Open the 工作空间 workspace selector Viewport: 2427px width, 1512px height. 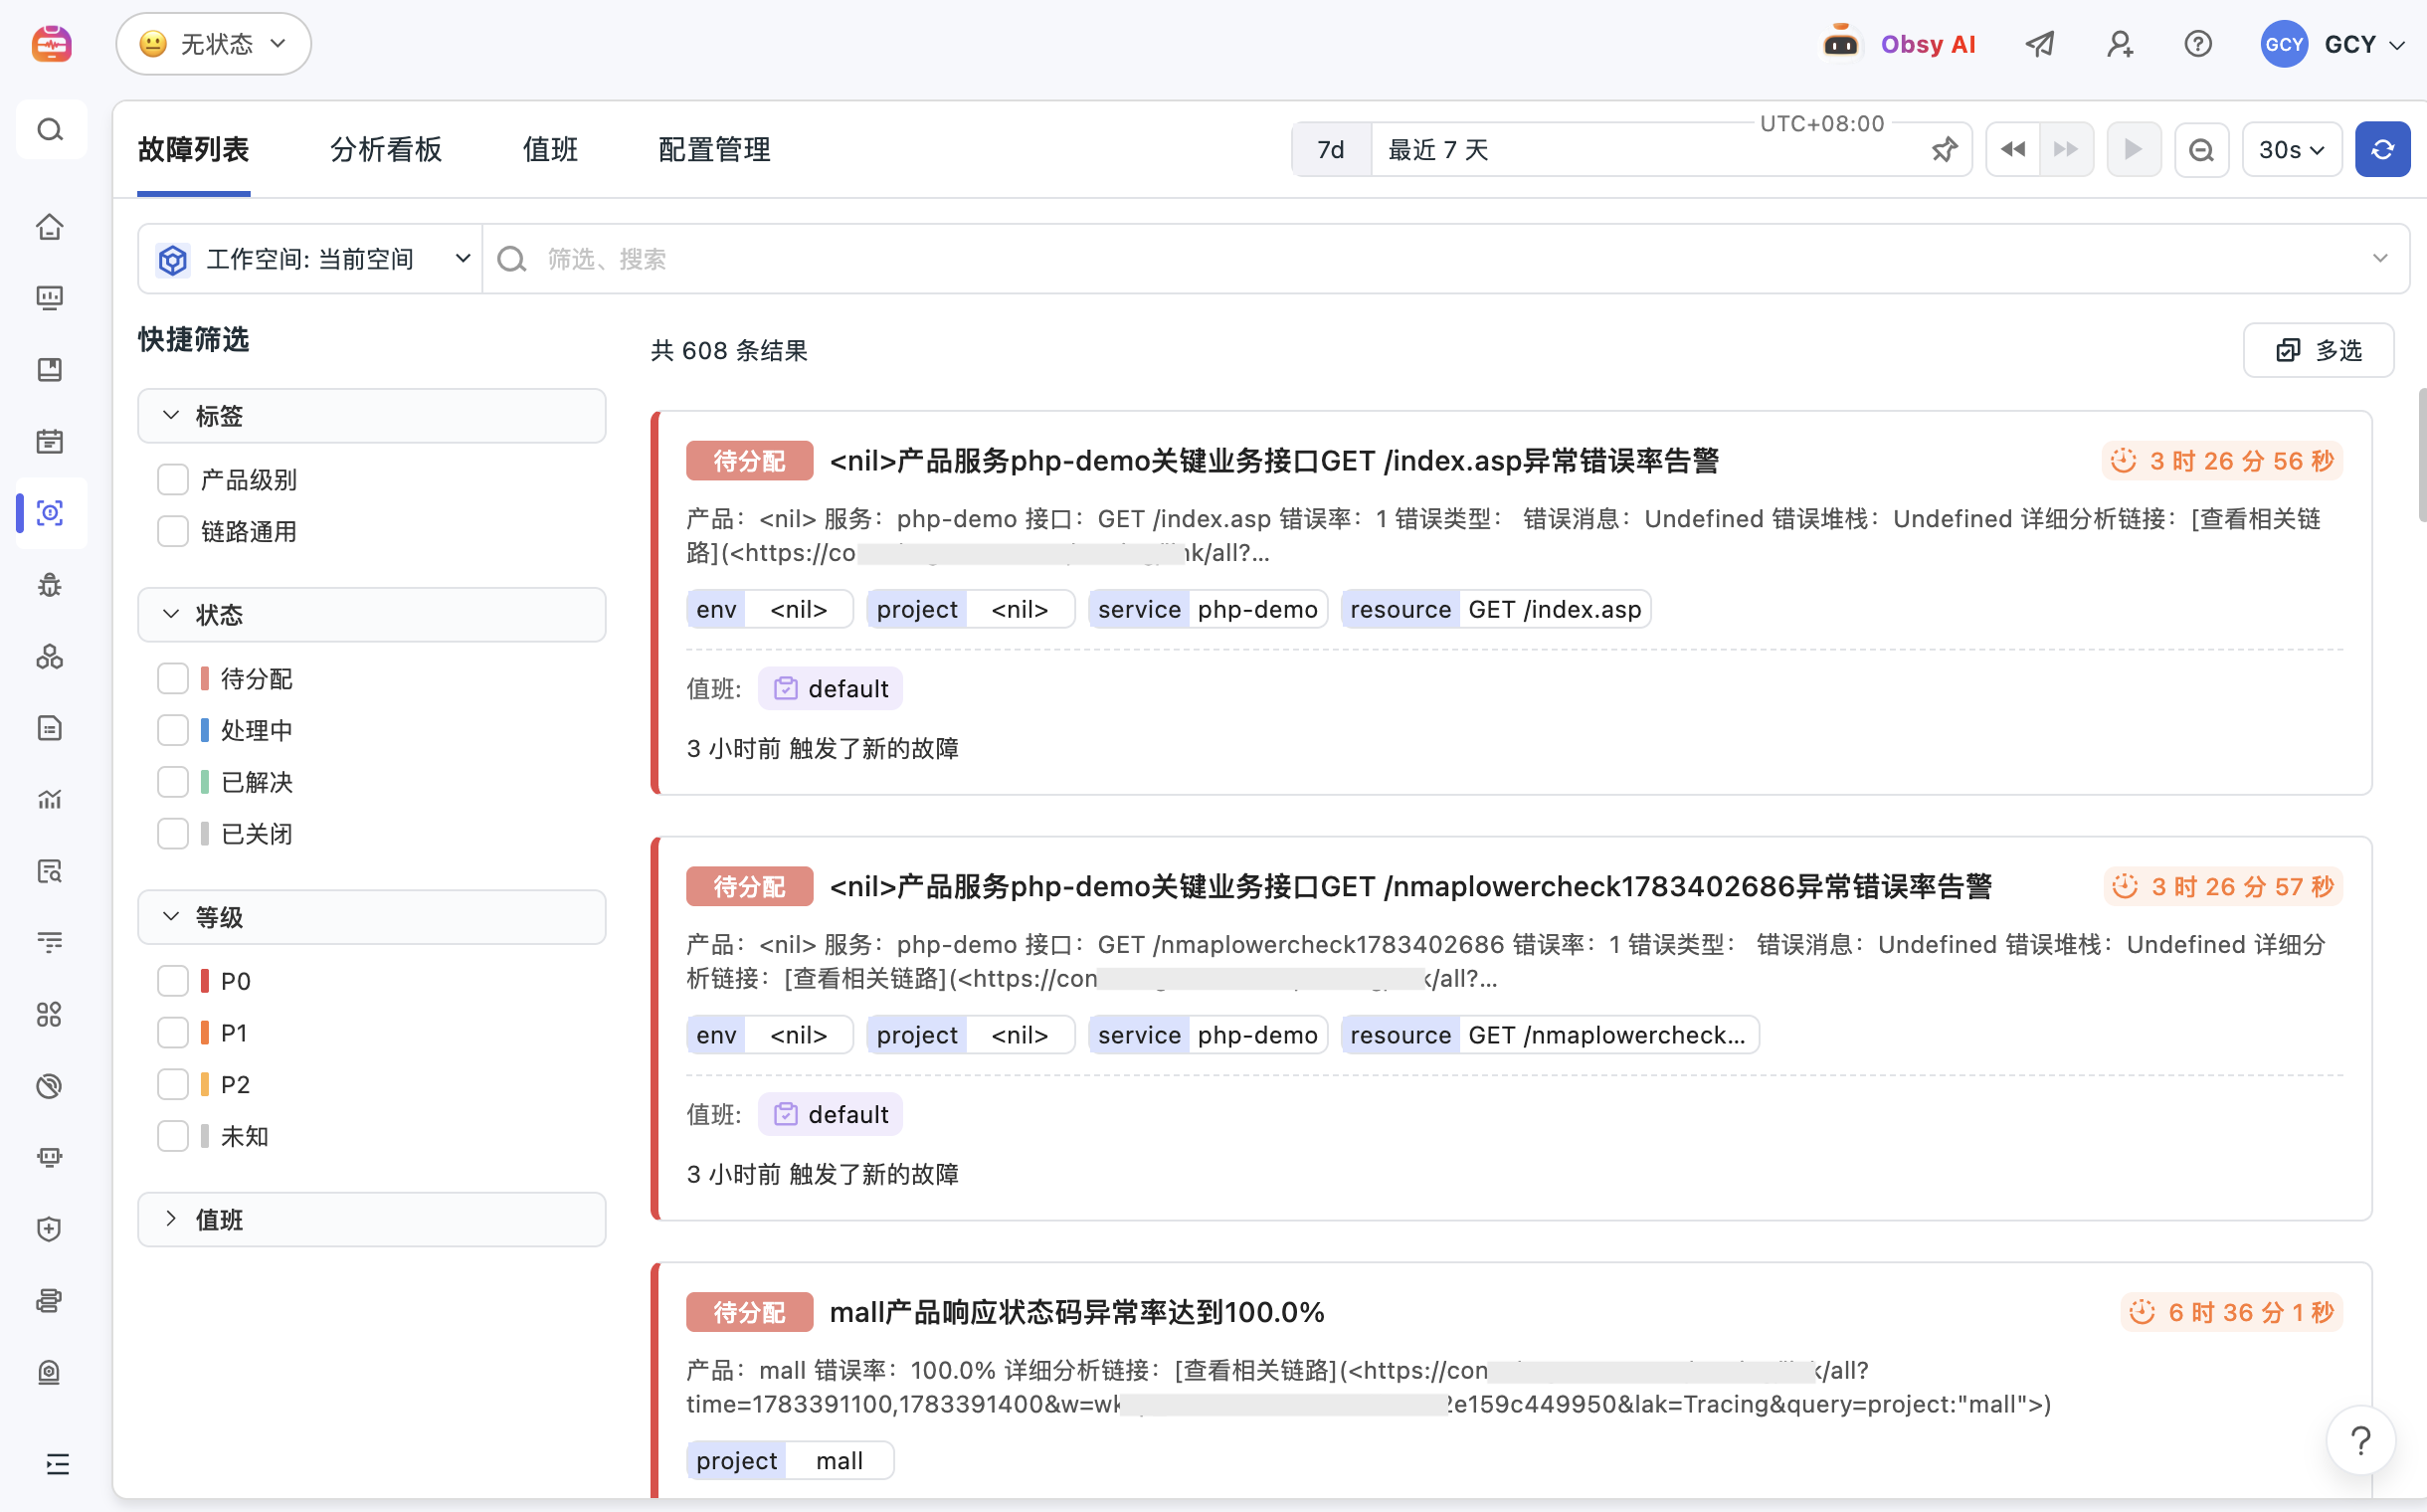[x=311, y=260]
